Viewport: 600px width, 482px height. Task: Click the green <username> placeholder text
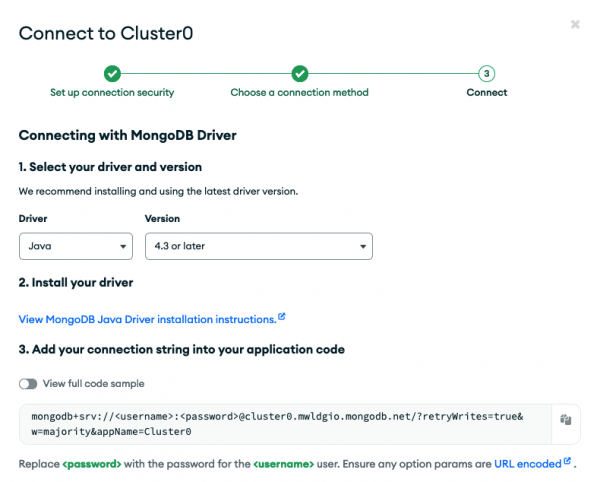[286, 463]
